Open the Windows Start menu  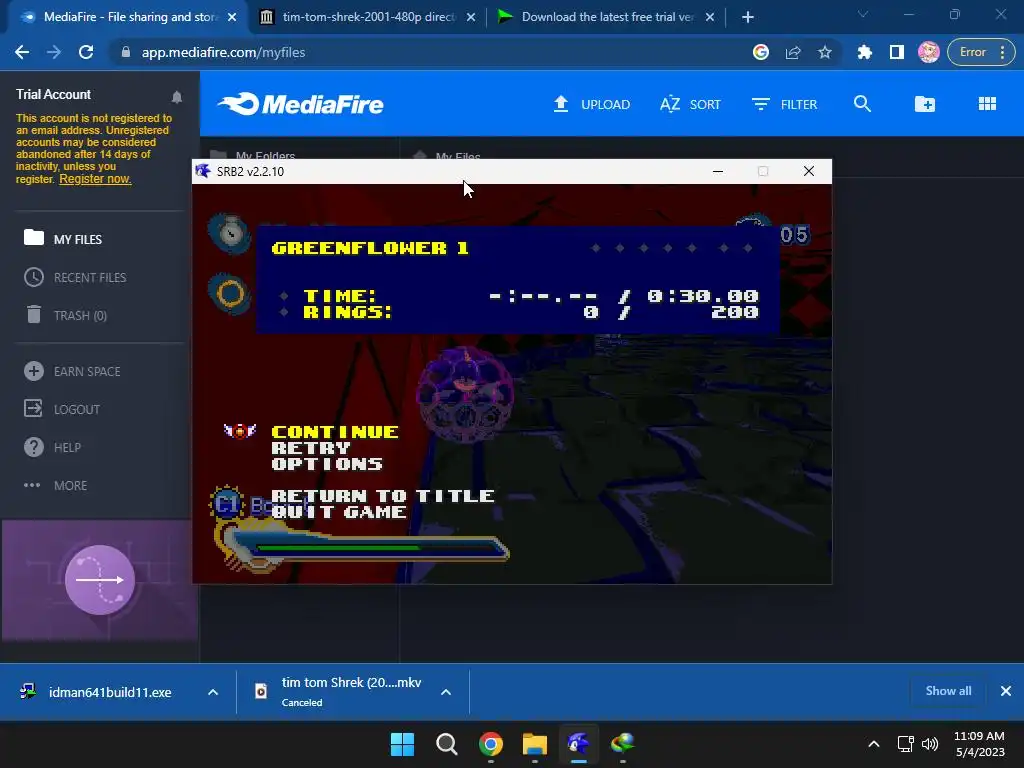(x=402, y=744)
